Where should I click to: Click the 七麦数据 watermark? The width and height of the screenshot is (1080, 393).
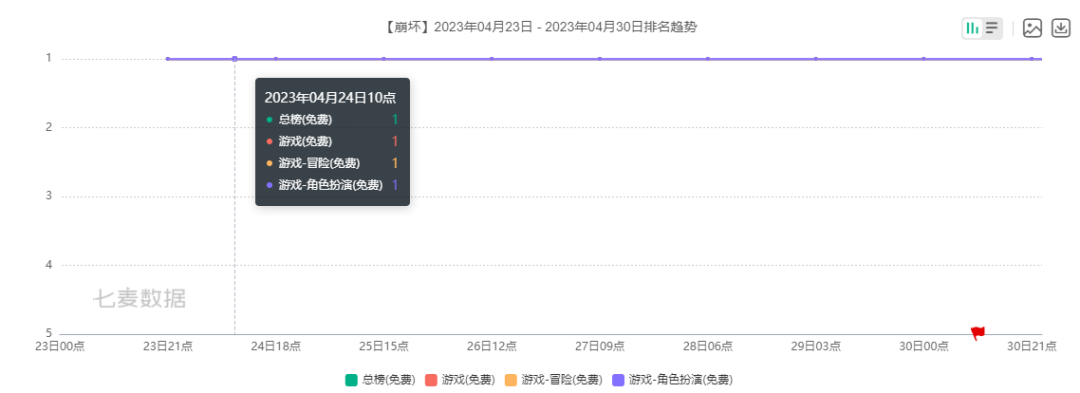pyautogui.click(x=140, y=298)
